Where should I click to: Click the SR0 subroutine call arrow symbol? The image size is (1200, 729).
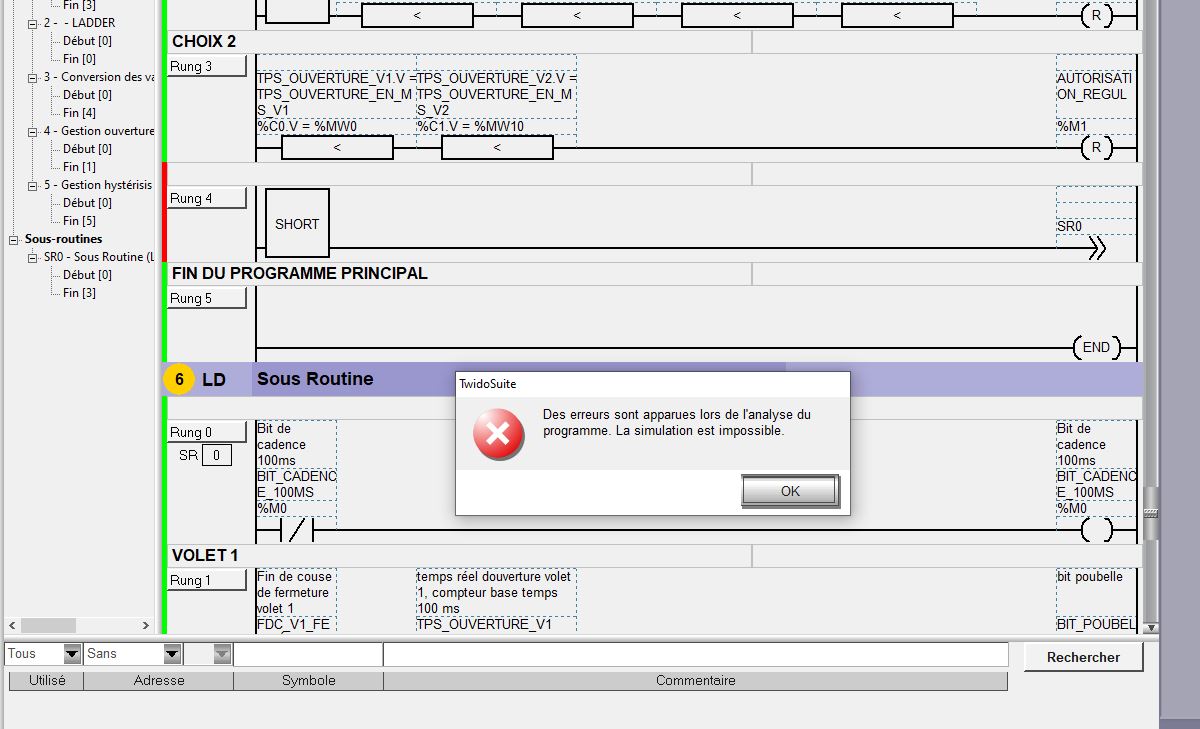[x=1096, y=249]
